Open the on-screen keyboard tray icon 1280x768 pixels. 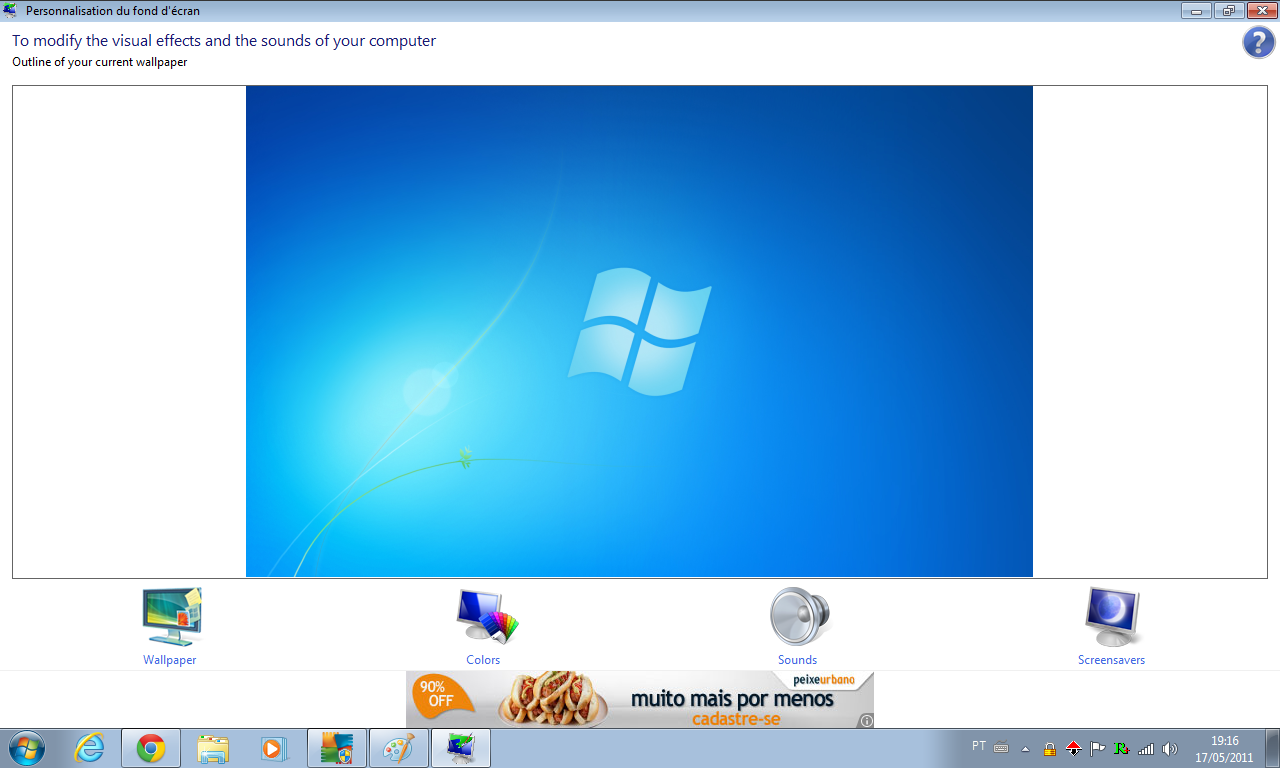[x=1001, y=749]
